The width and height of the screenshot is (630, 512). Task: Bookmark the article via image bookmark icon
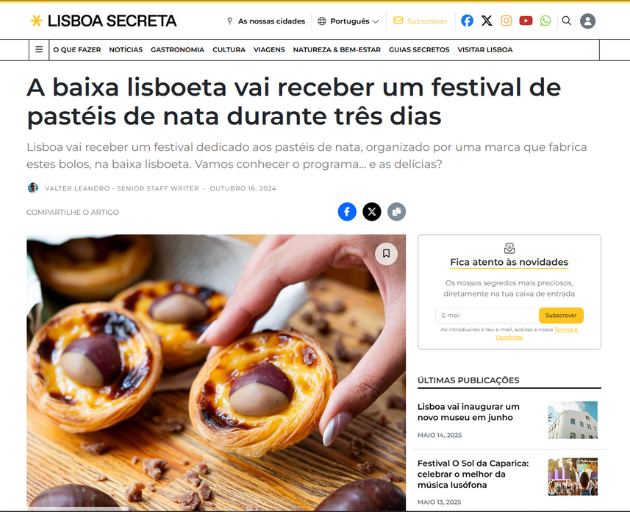tap(386, 254)
